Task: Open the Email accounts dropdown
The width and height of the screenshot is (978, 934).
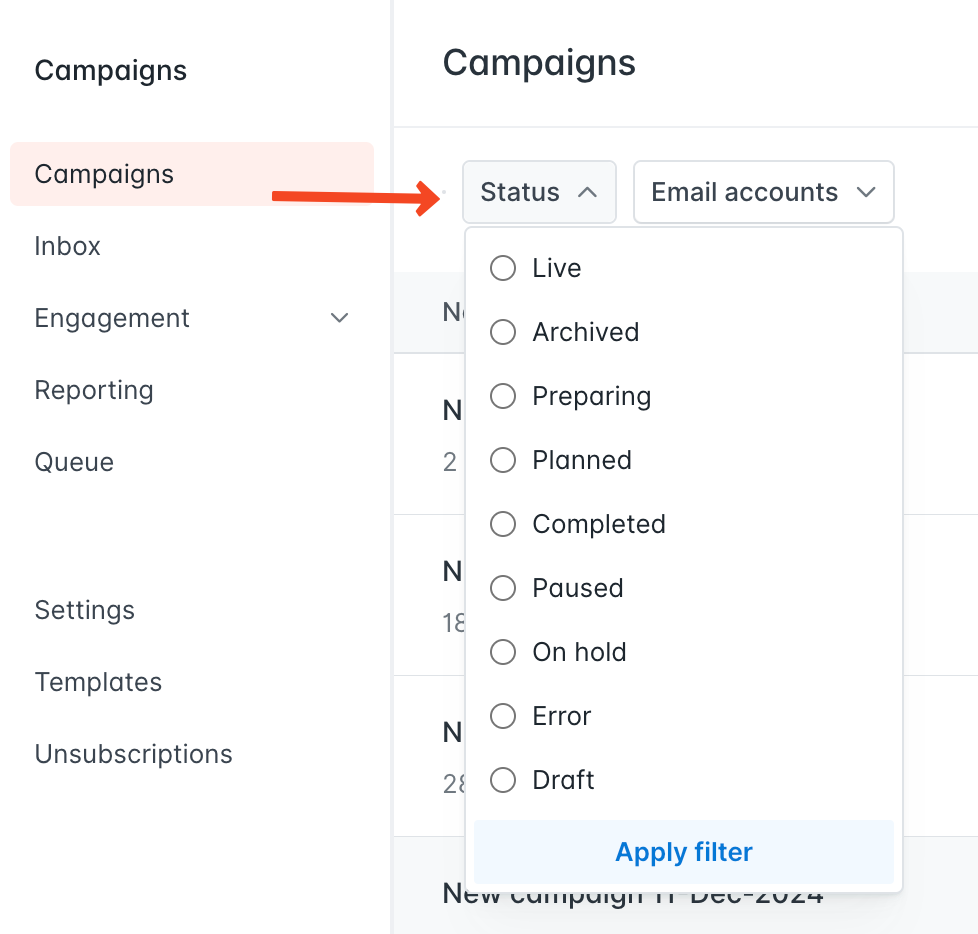Action: 763,192
